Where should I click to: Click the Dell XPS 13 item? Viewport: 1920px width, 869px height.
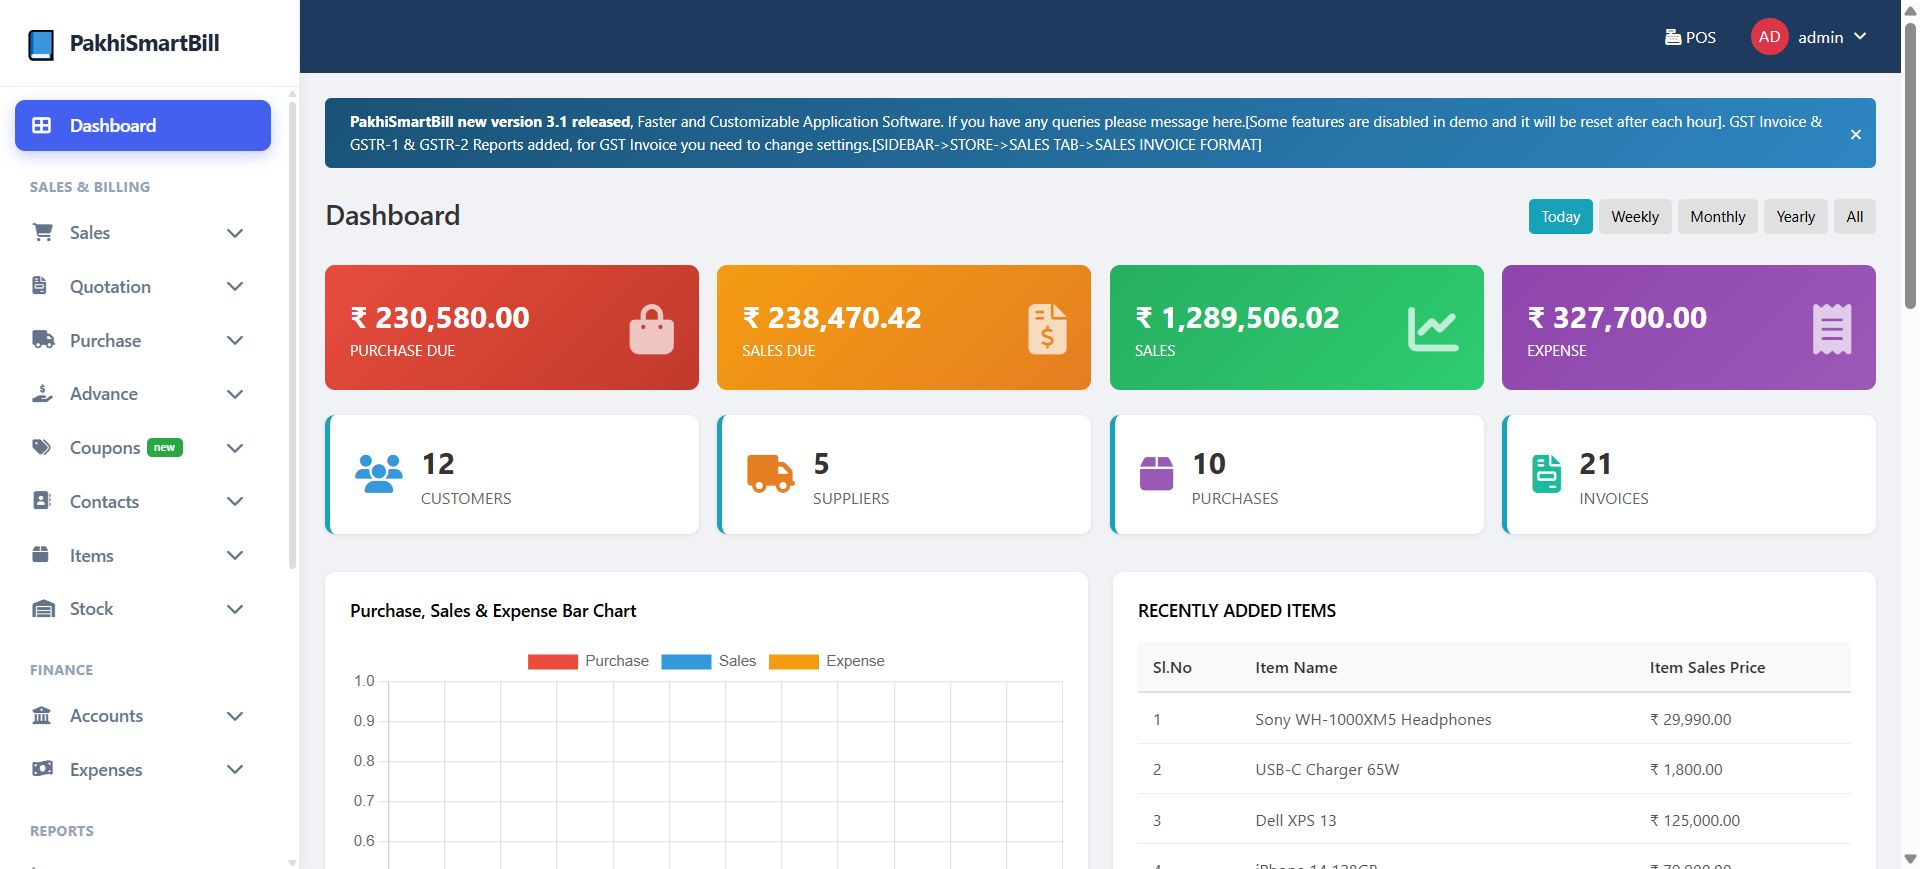[x=1295, y=820]
